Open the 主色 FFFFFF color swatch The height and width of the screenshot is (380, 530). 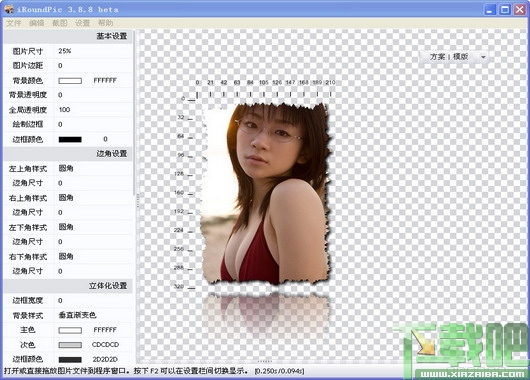[70, 330]
